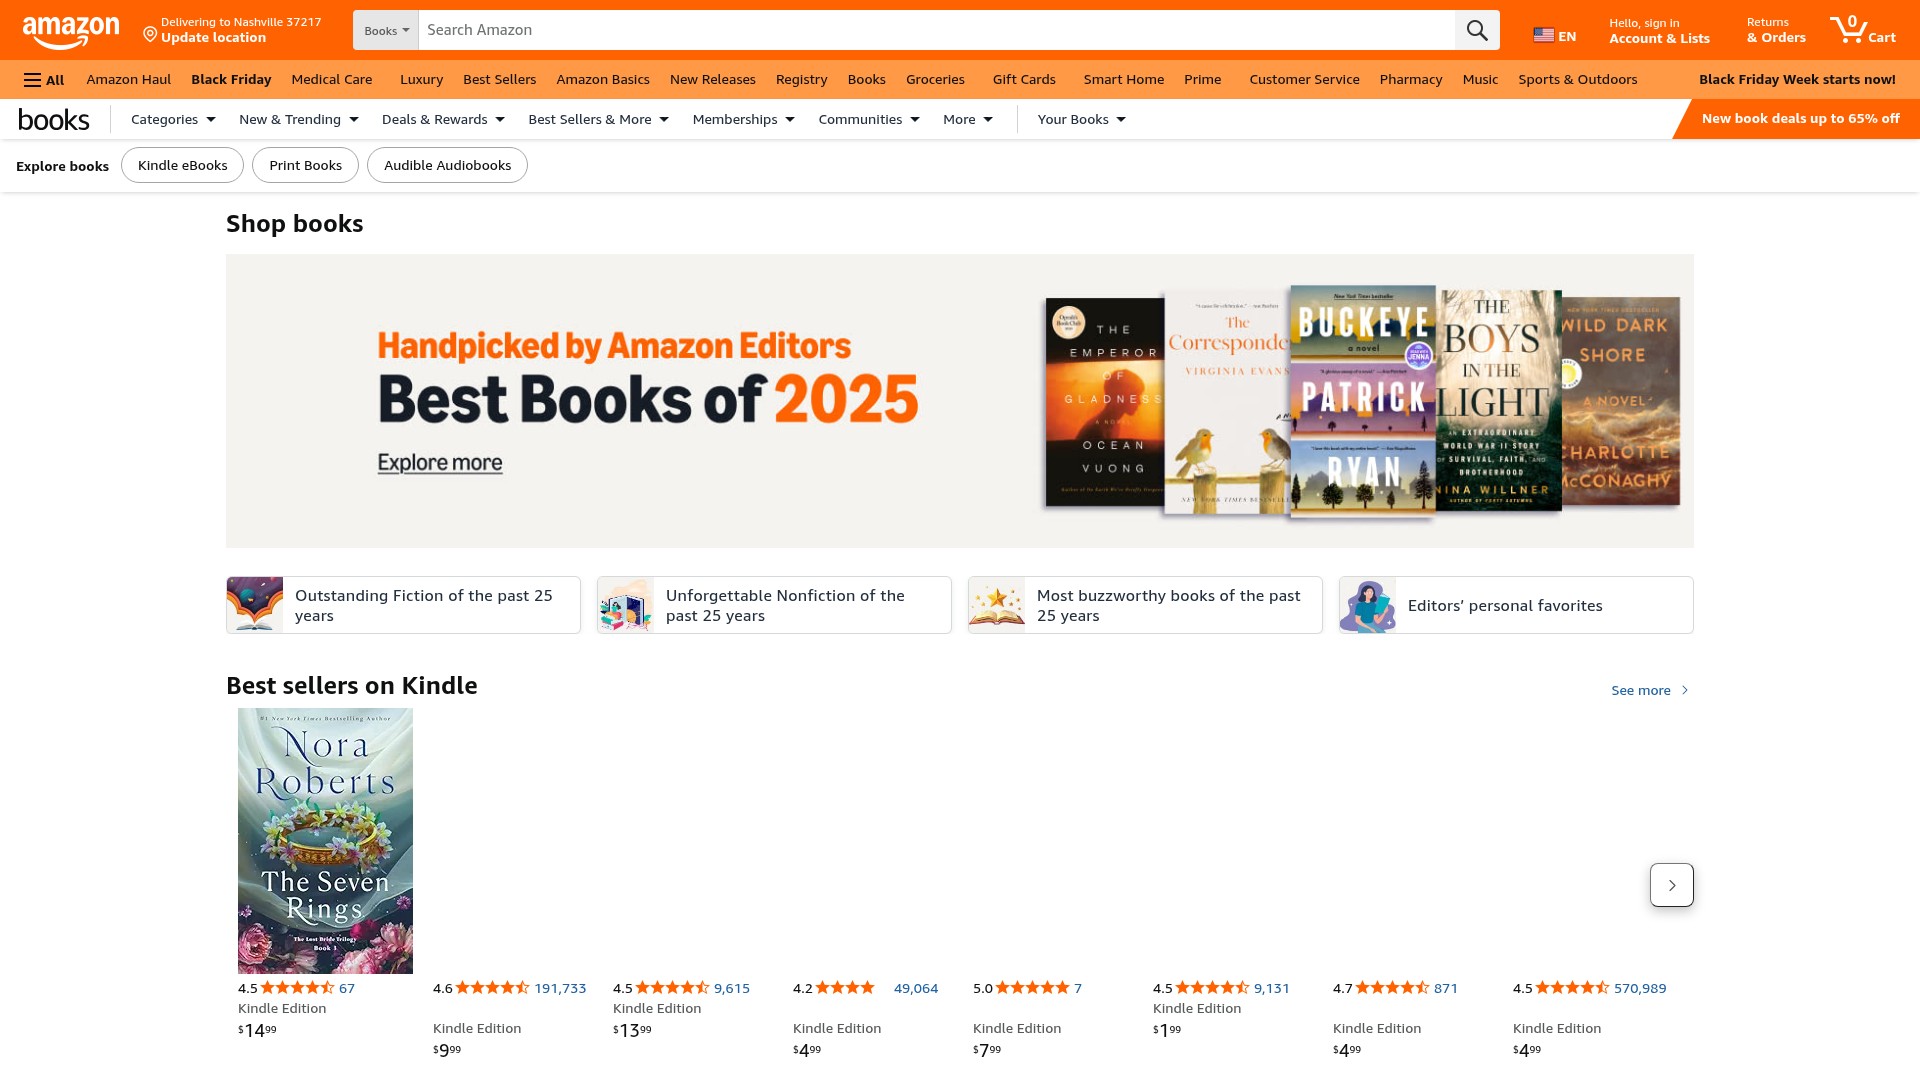The image size is (1920, 1080).
Task: Open Customer Service nav link
Action: coord(1304,79)
